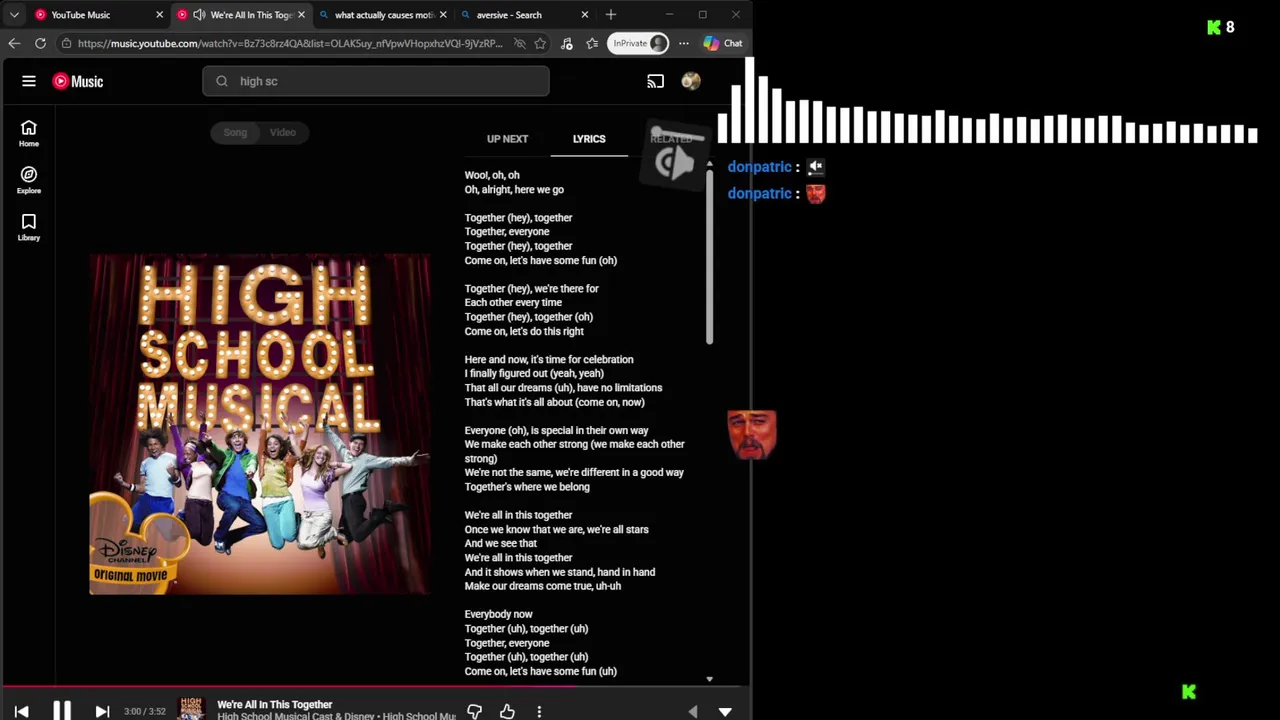Close the 'aversive - Search' tab
This screenshot has width=1280, height=720.
(x=584, y=15)
